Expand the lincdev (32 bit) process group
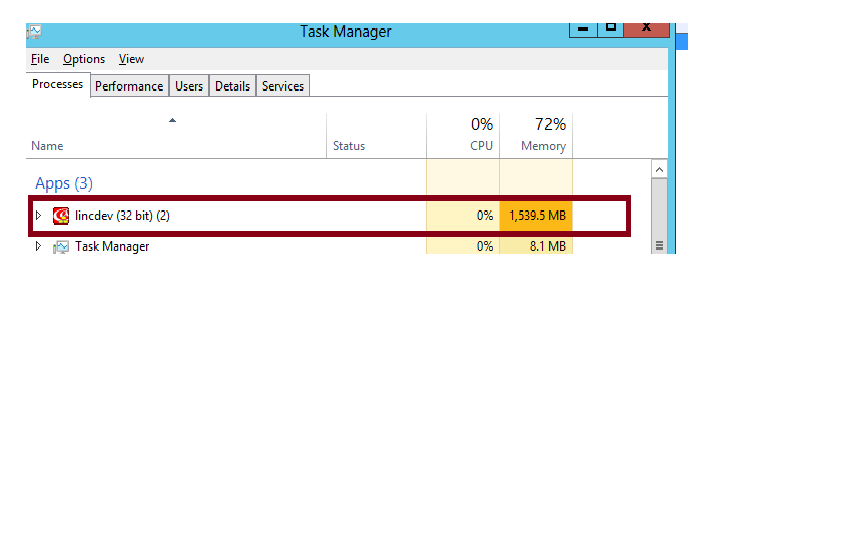 39,215
